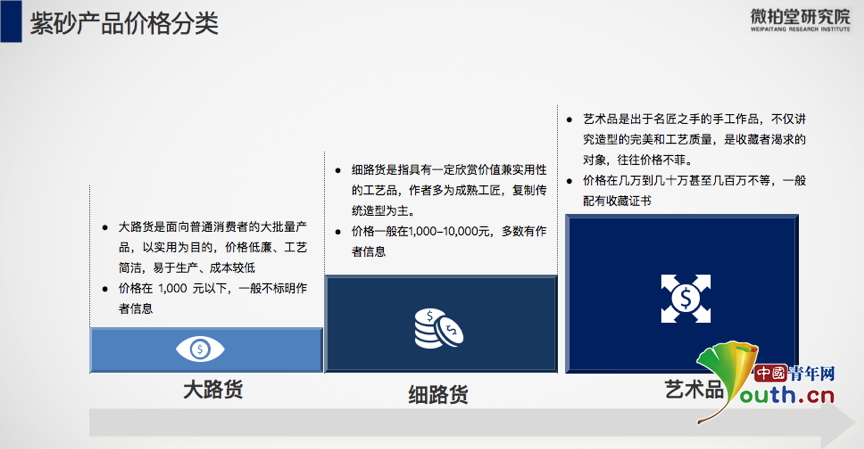Click the dark blue square beside the title
The height and width of the screenshot is (449, 864).
(x=11, y=21)
